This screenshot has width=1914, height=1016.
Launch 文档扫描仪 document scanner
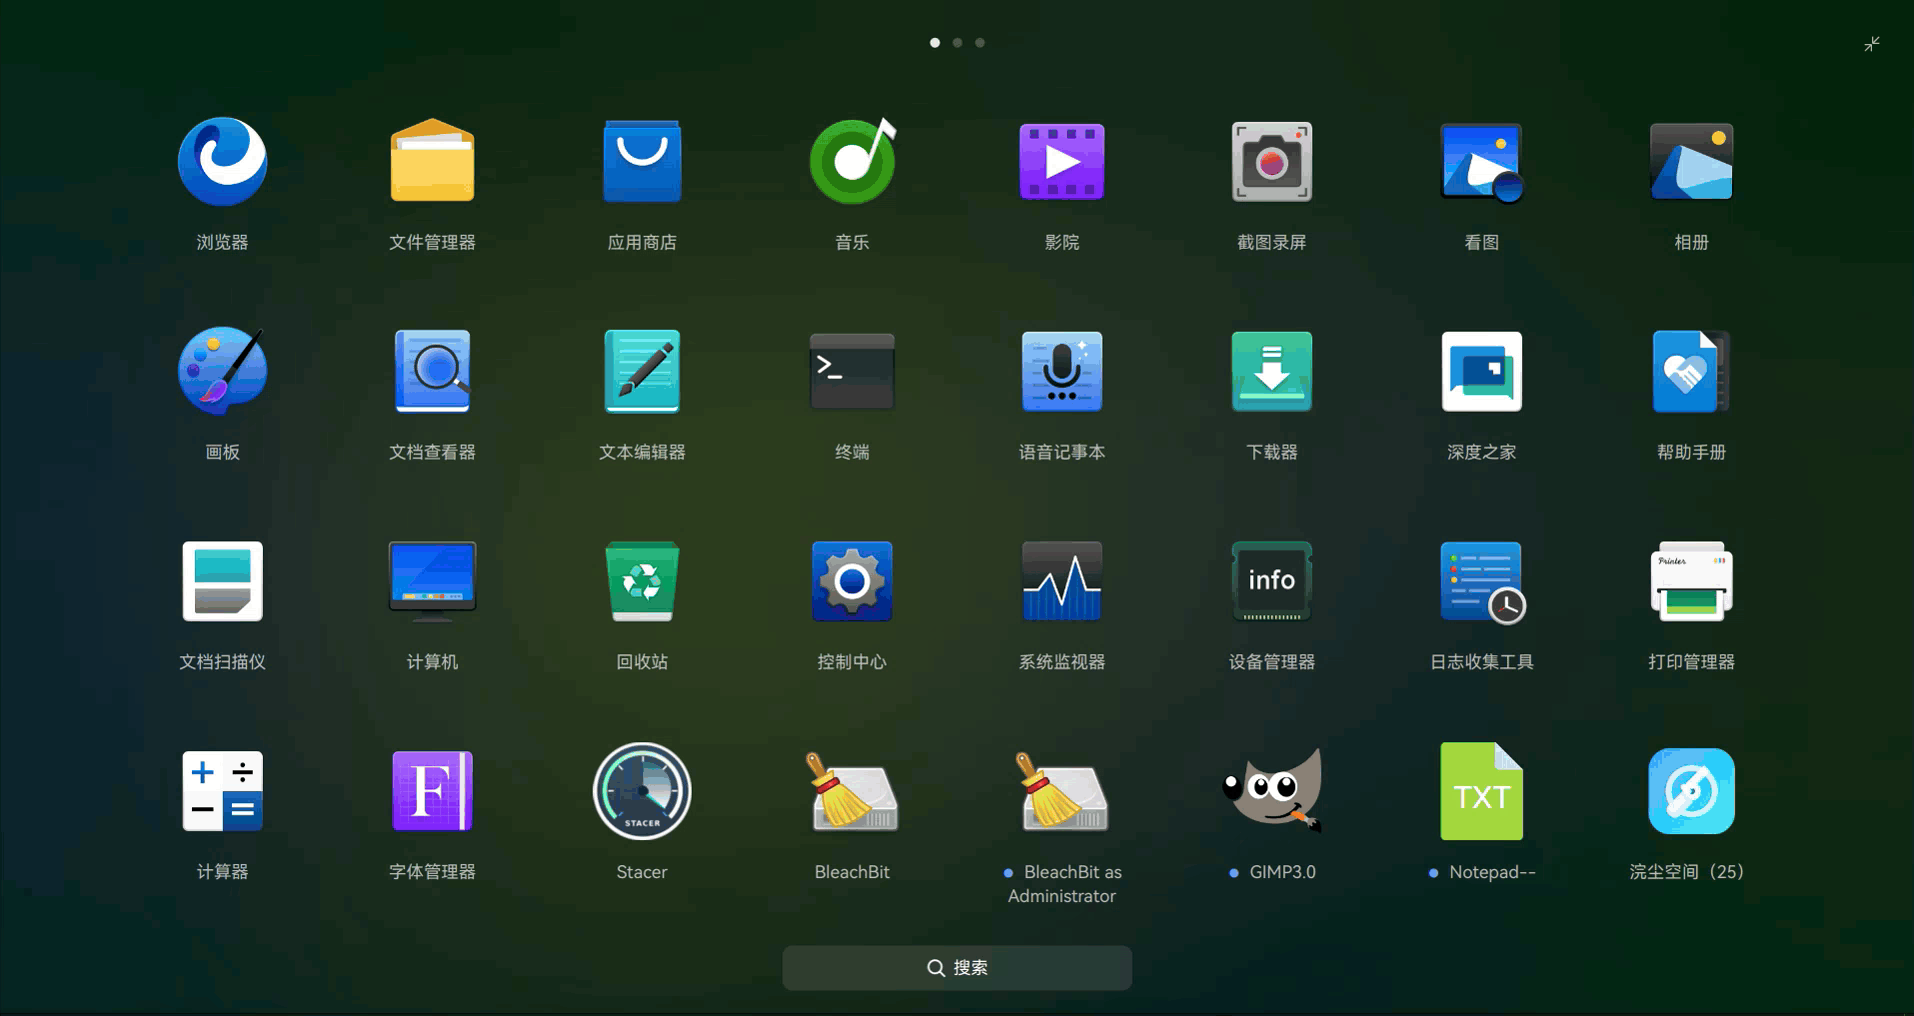(x=222, y=581)
